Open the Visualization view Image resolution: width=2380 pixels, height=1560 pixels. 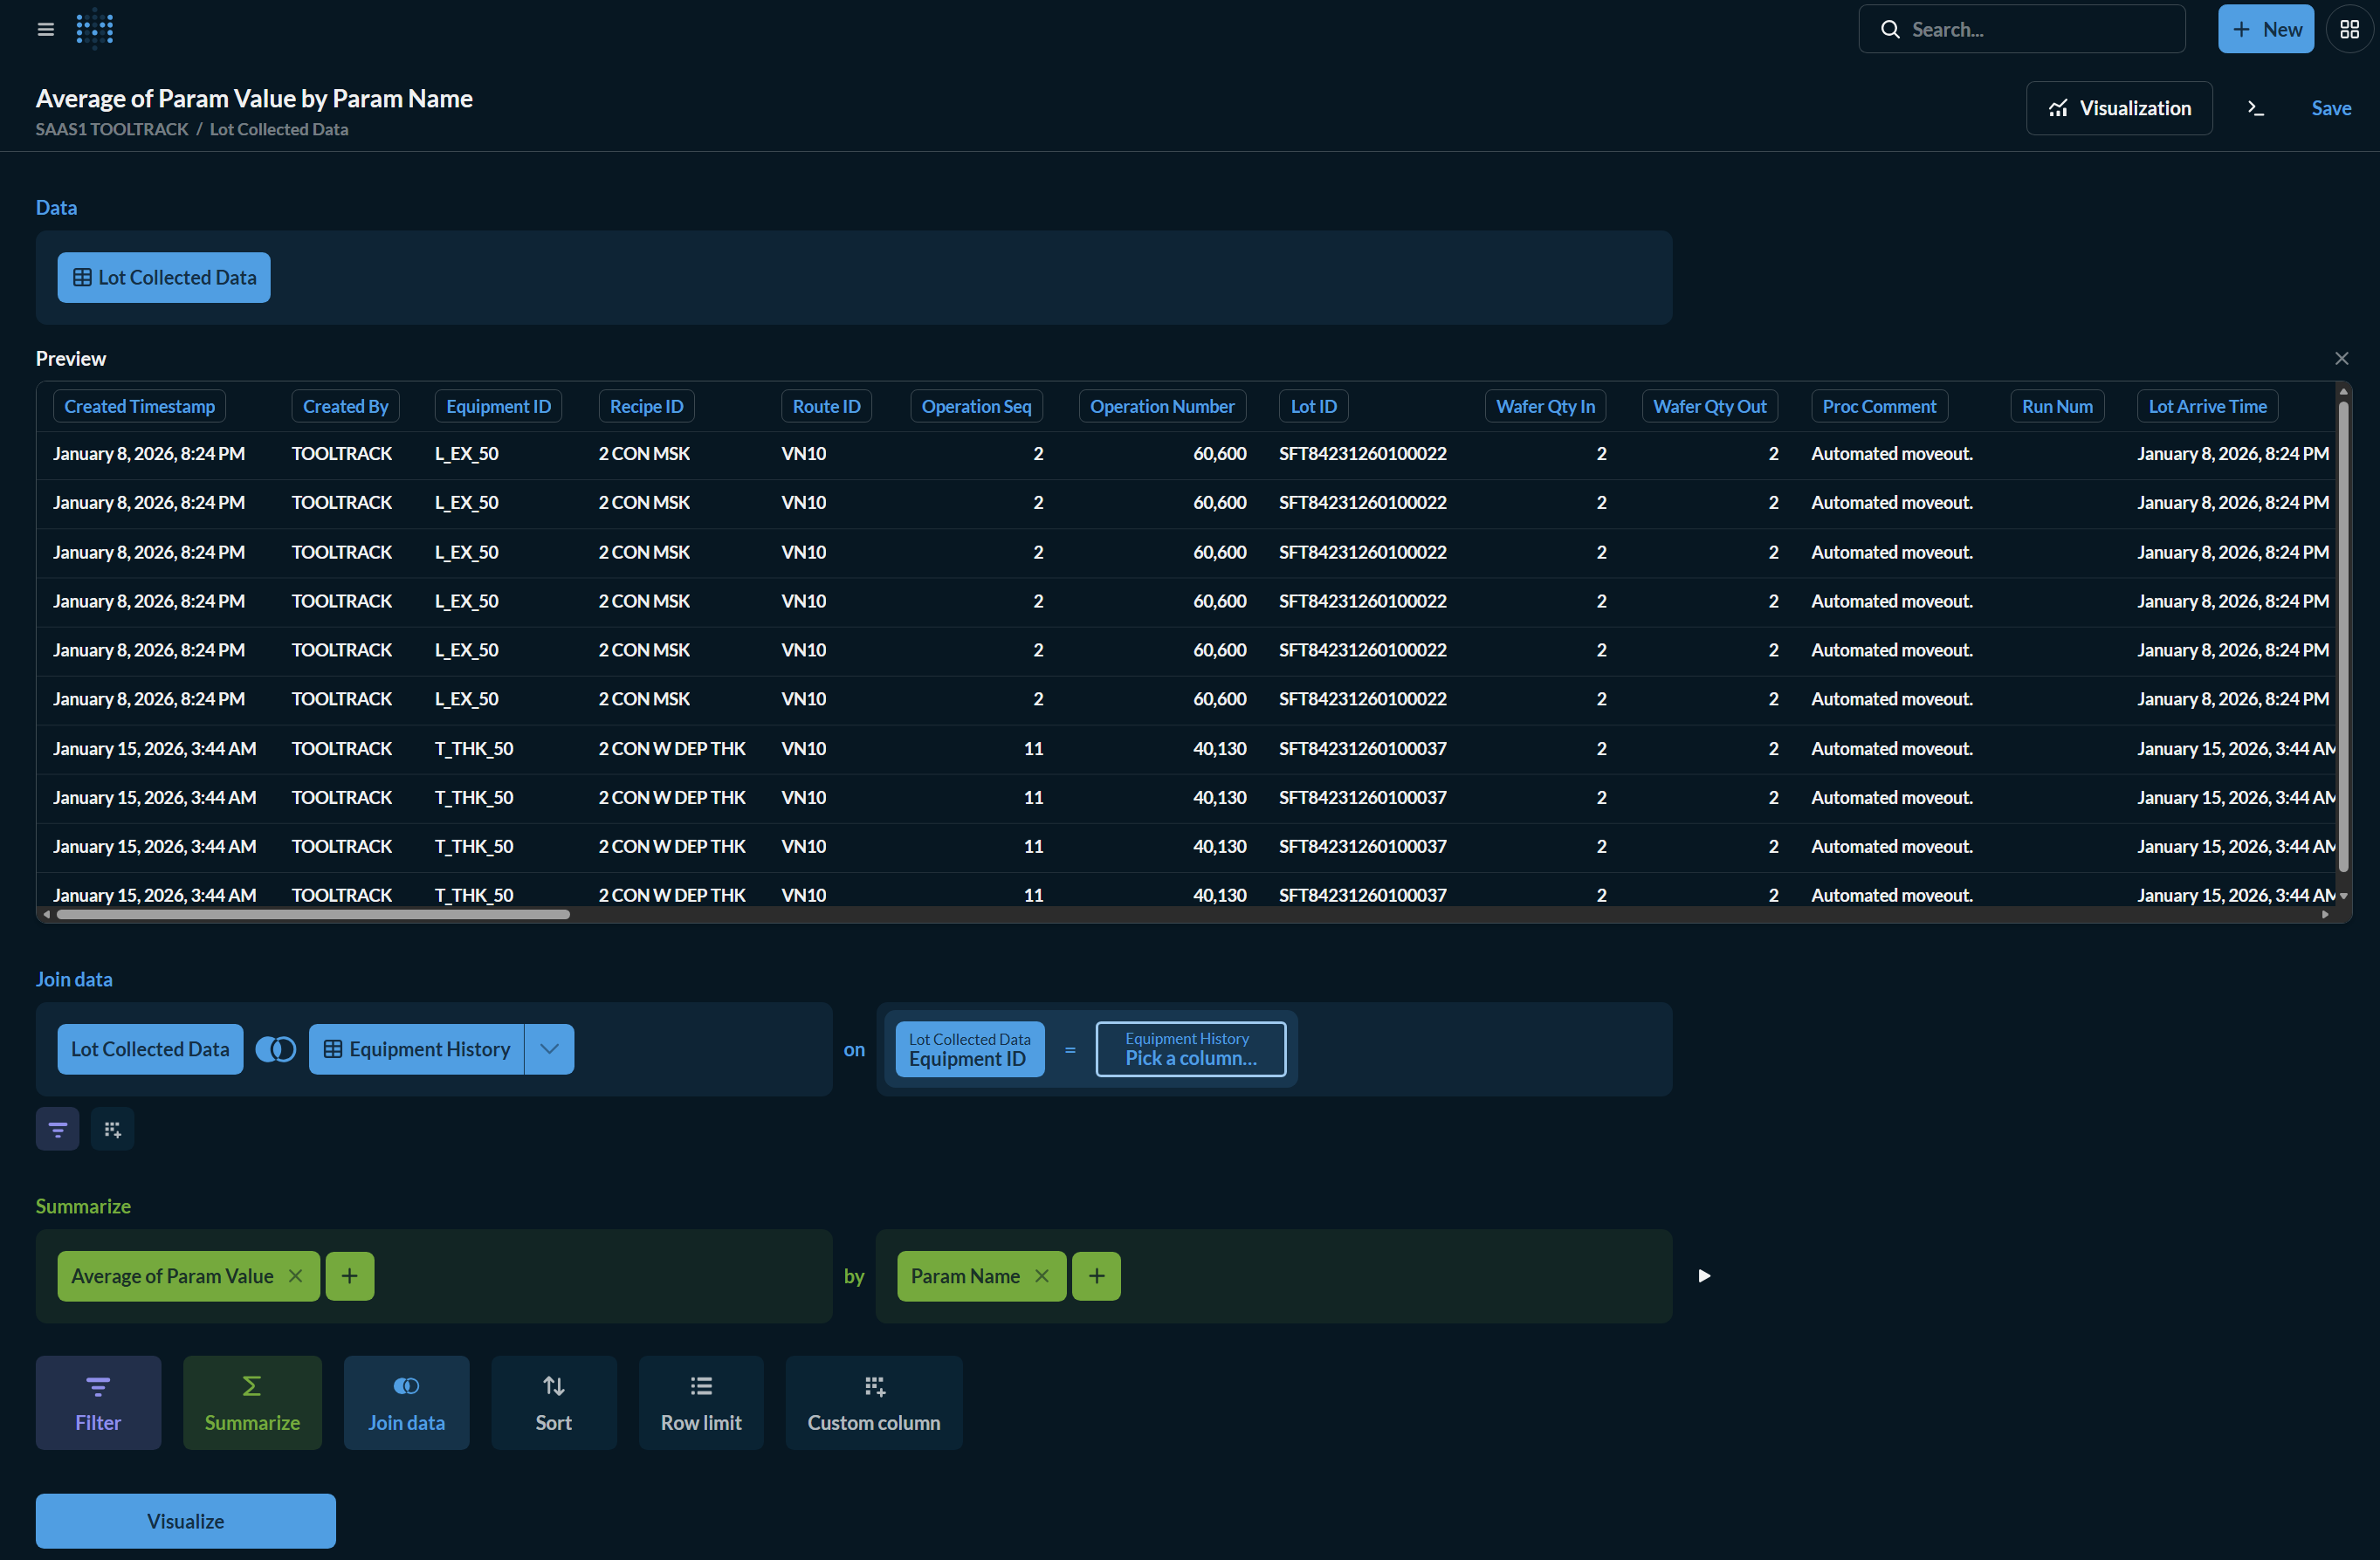pos(2119,108)
